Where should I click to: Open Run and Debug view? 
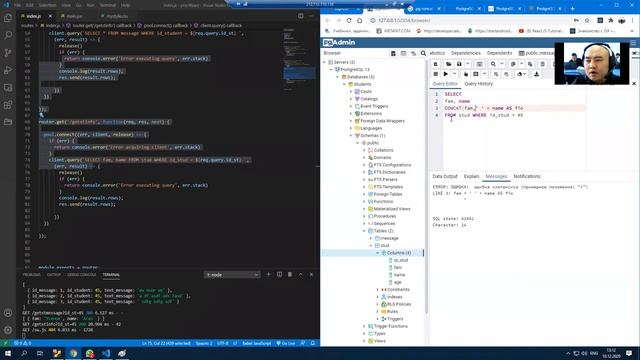pyautogui.click(x=8, y=70)
